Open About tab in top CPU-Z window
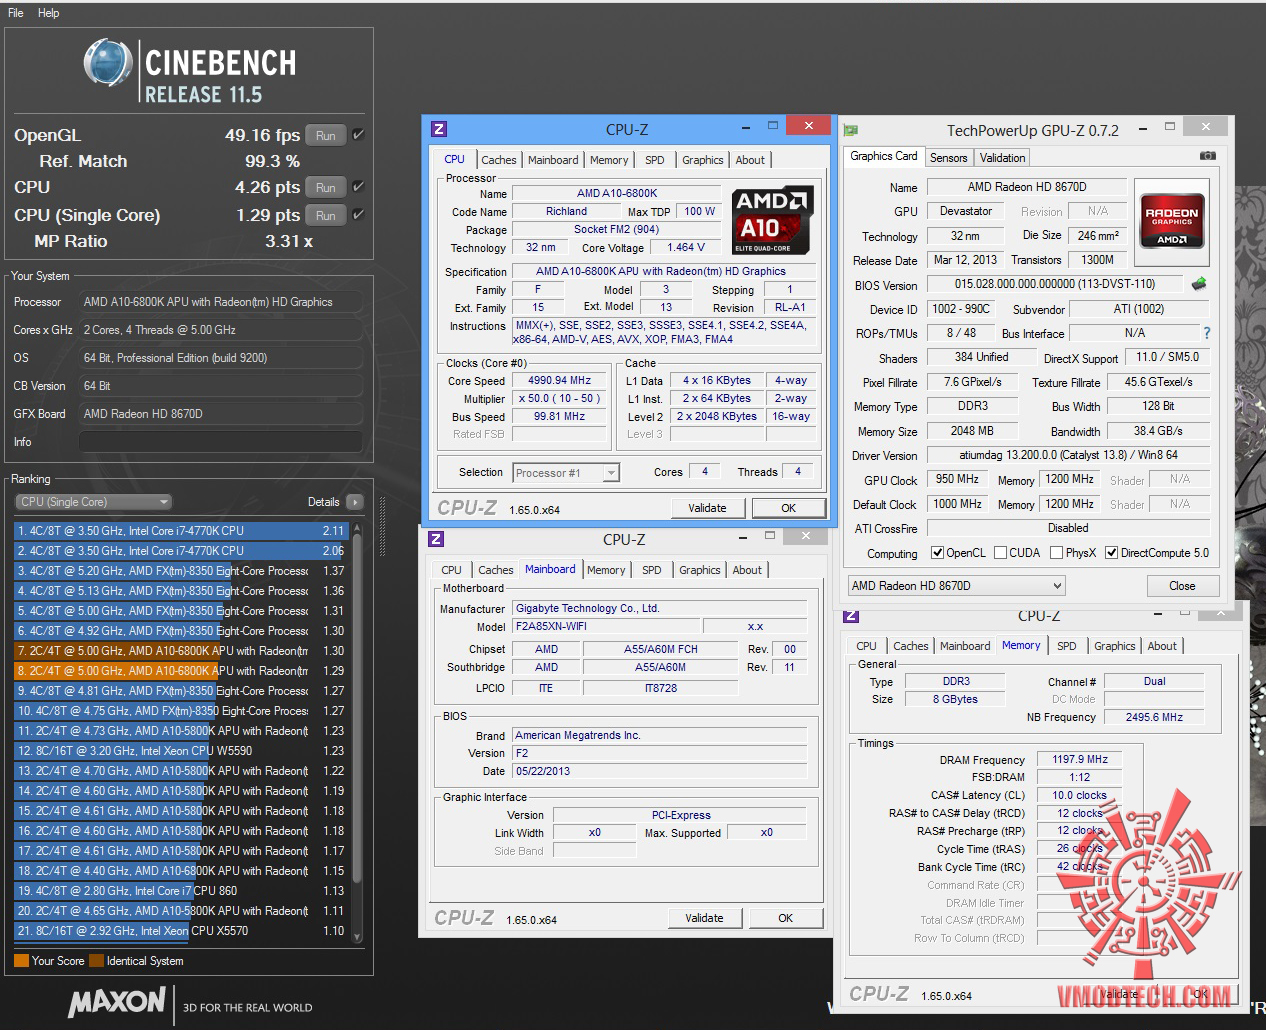The image size is (1266, 1030). click(750, 160)
